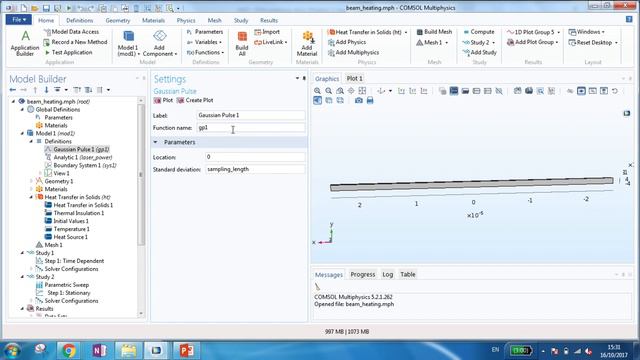Open Google Chrome from the taskbar
Image resolution: width=640 pixels, height=360 pixels.
pos(69,350)
